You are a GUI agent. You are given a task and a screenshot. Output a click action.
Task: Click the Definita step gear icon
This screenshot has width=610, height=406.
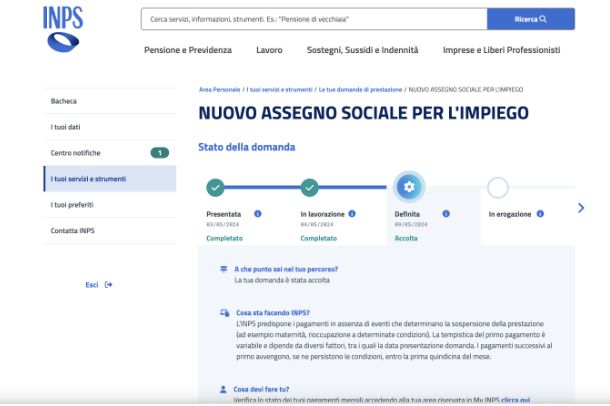(409, 187)
